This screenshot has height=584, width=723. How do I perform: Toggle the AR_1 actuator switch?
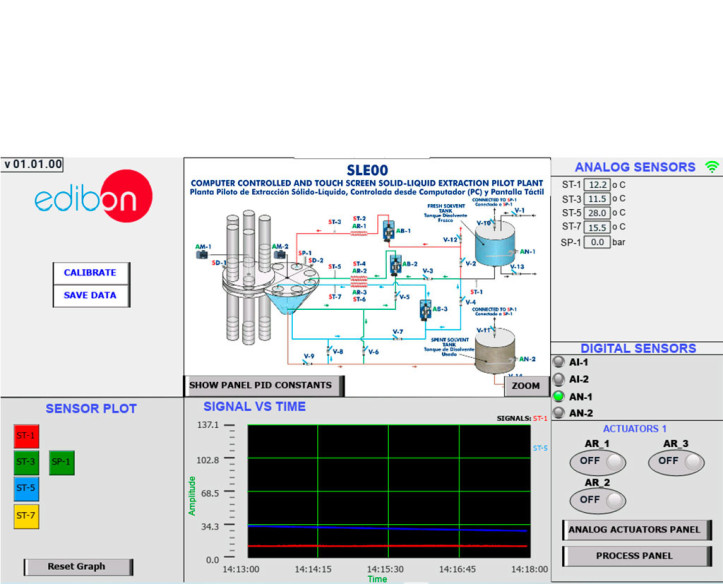[598, 461]
